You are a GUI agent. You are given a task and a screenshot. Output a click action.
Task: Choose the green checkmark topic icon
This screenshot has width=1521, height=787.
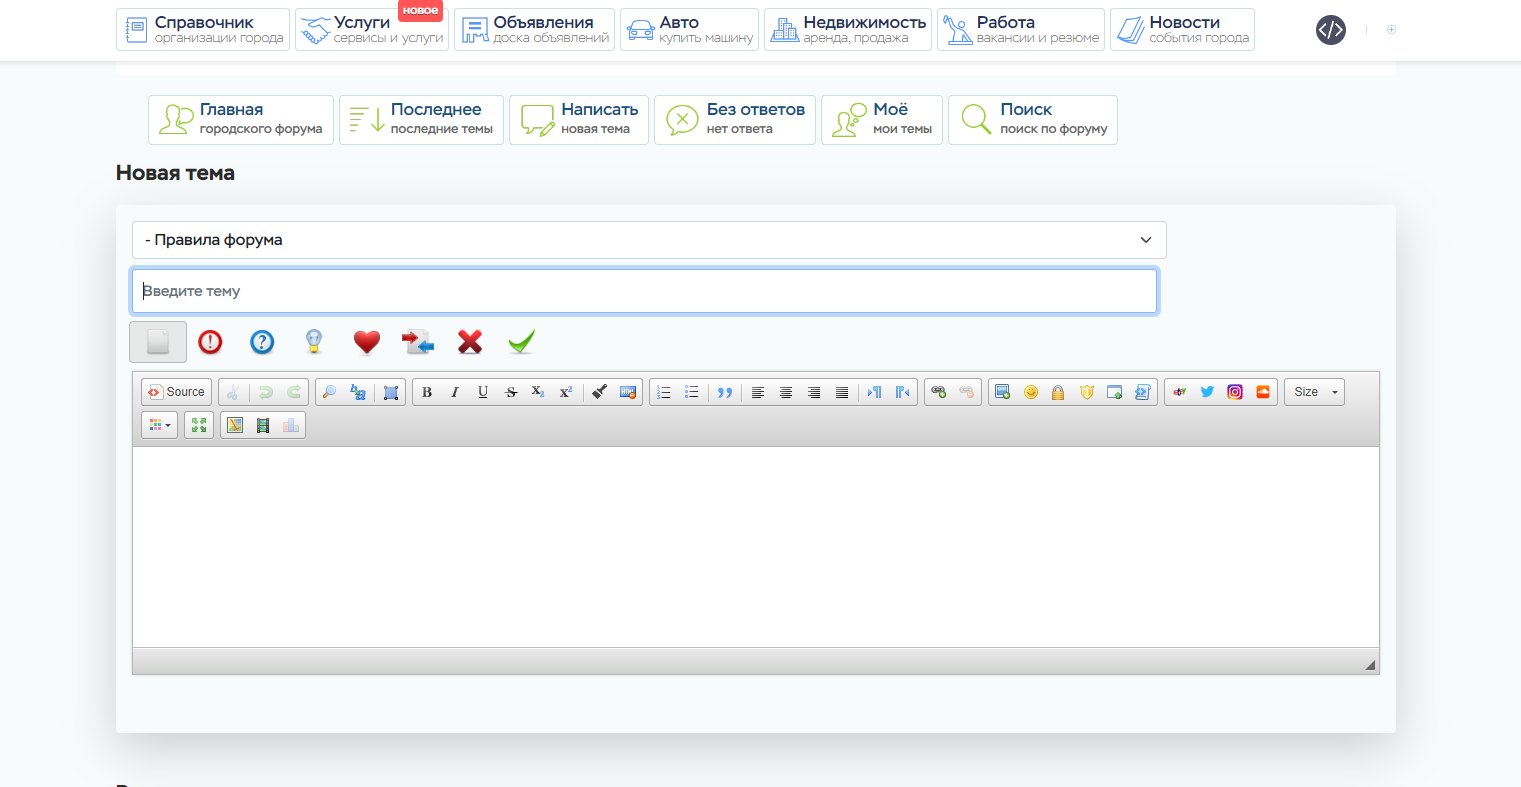click(x=521, y=342)
